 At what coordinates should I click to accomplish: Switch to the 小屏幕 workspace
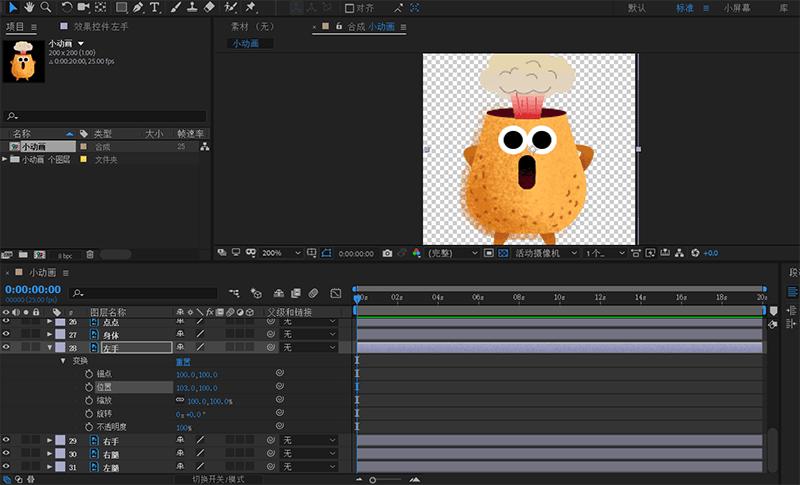tap(738, 8)
